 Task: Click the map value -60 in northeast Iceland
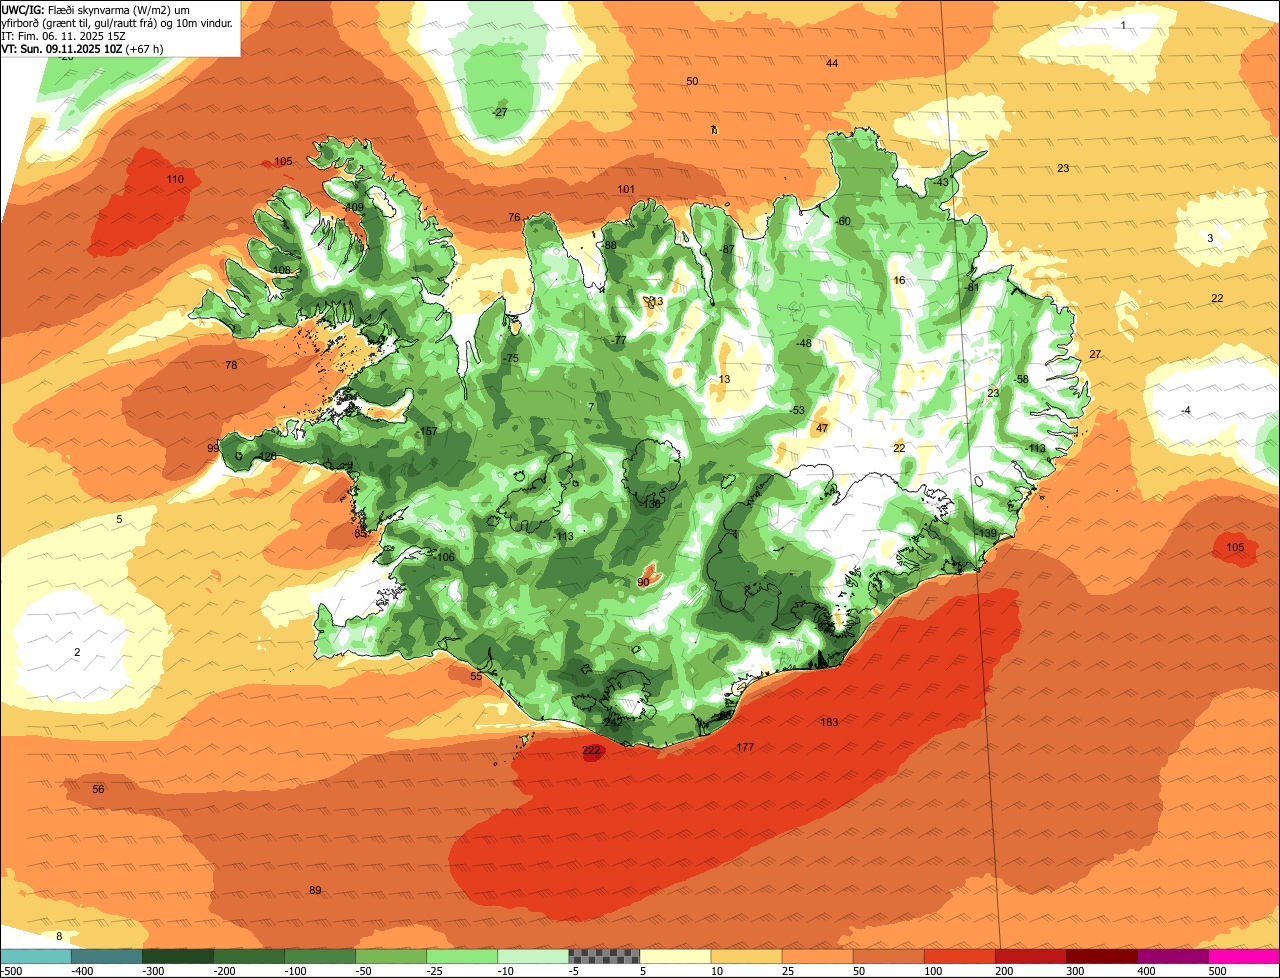click(842, 221)
